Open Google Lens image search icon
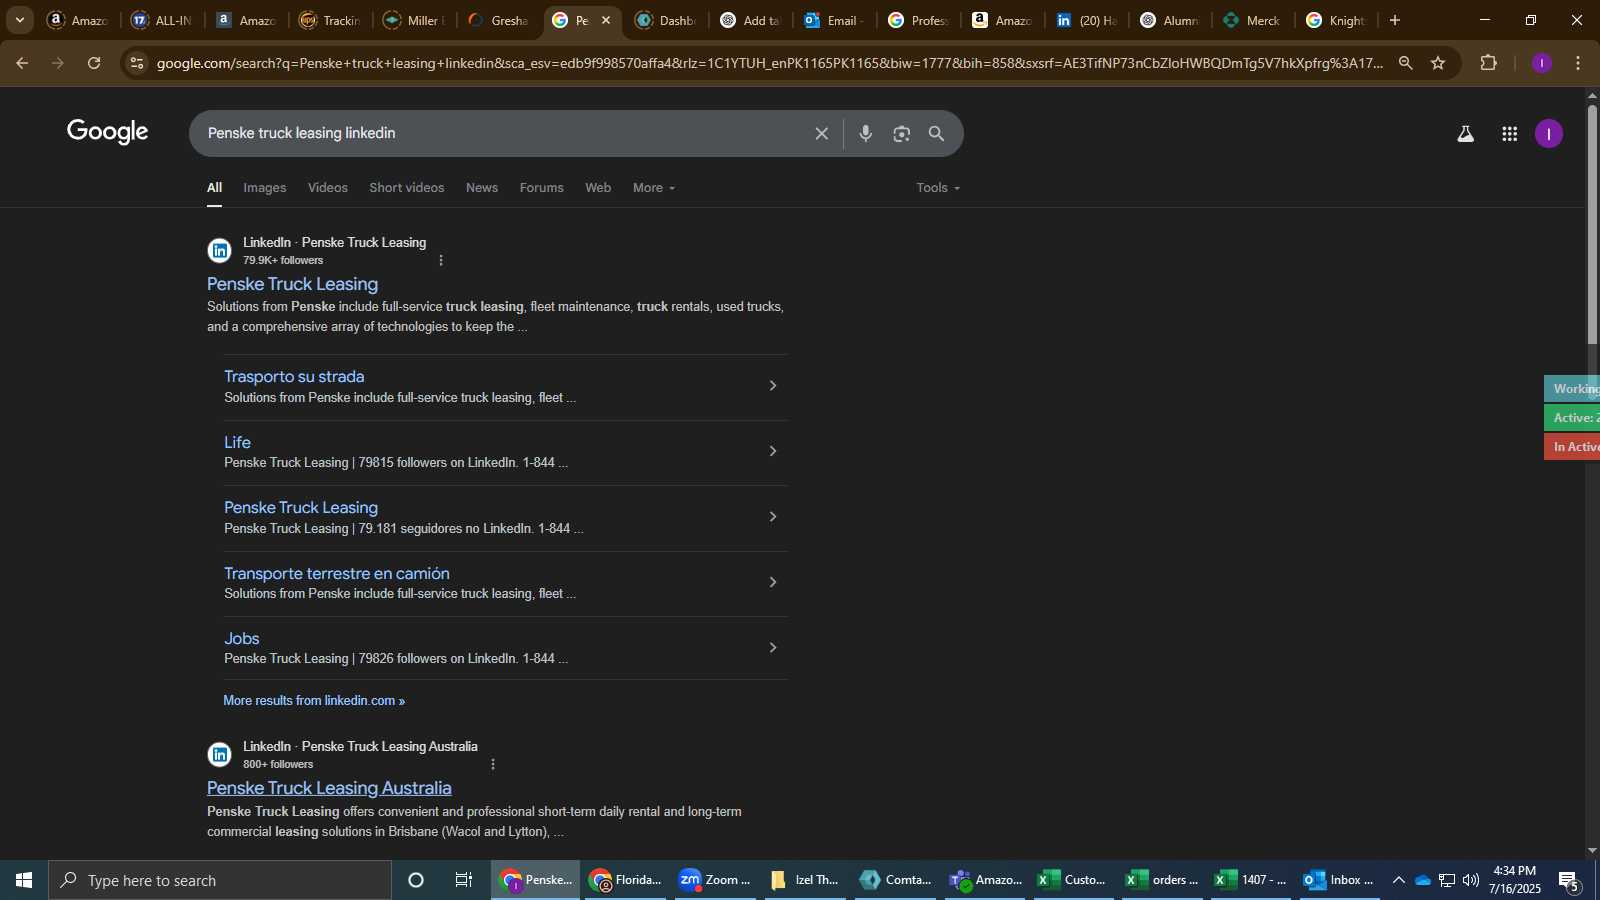Image resolution: width=1600 pixels, height=900 pixels. click(902, 133)
